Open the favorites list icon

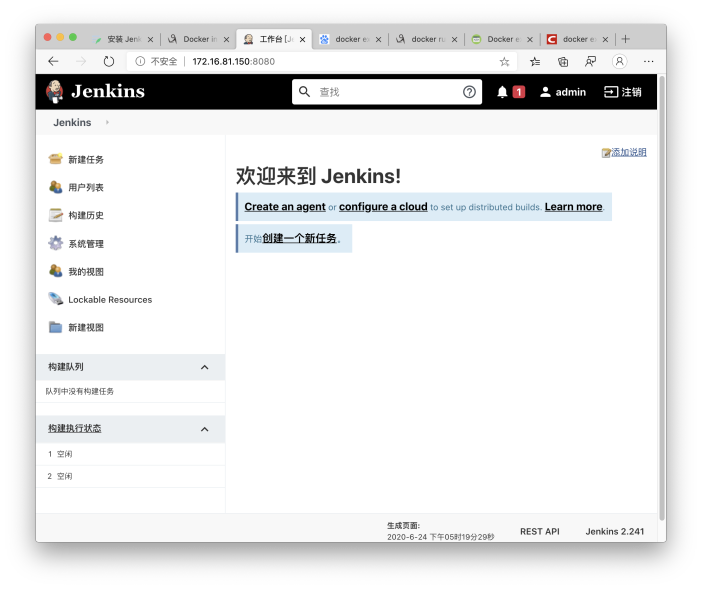pos(535,62)
